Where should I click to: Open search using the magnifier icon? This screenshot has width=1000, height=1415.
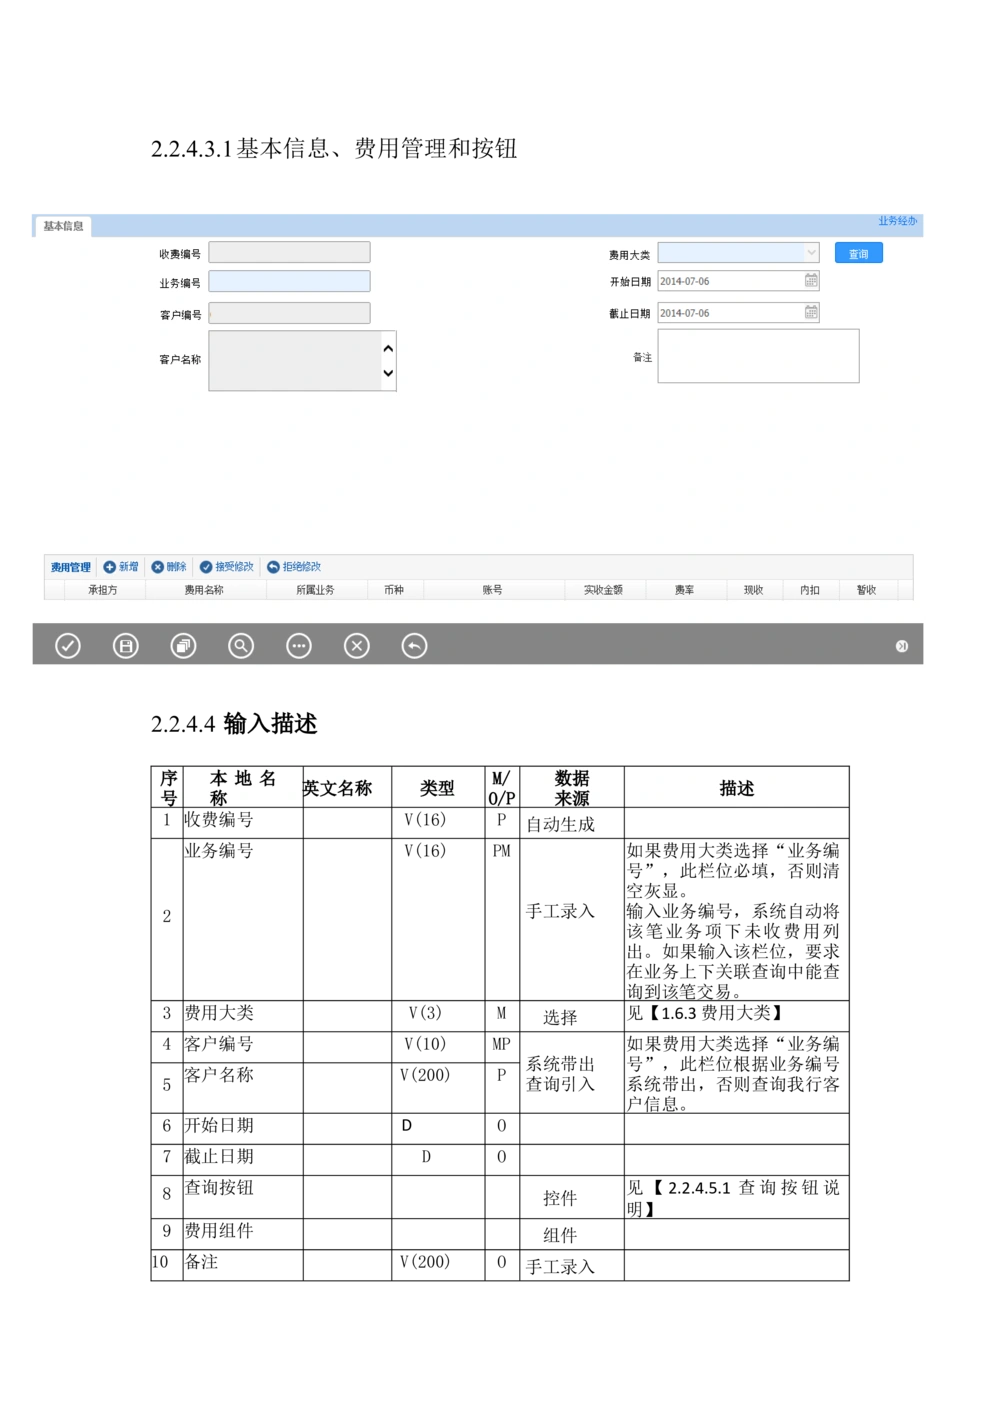240,645
